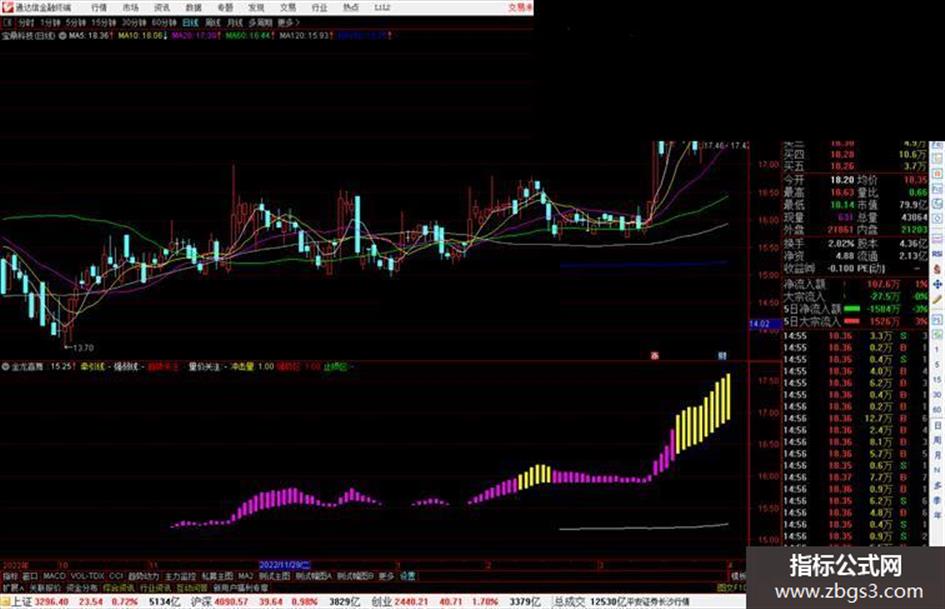Viewport: 945px width, 609px height.
Task: Apply the 趋势动力 indicator
Action: (x=143, y=576)
